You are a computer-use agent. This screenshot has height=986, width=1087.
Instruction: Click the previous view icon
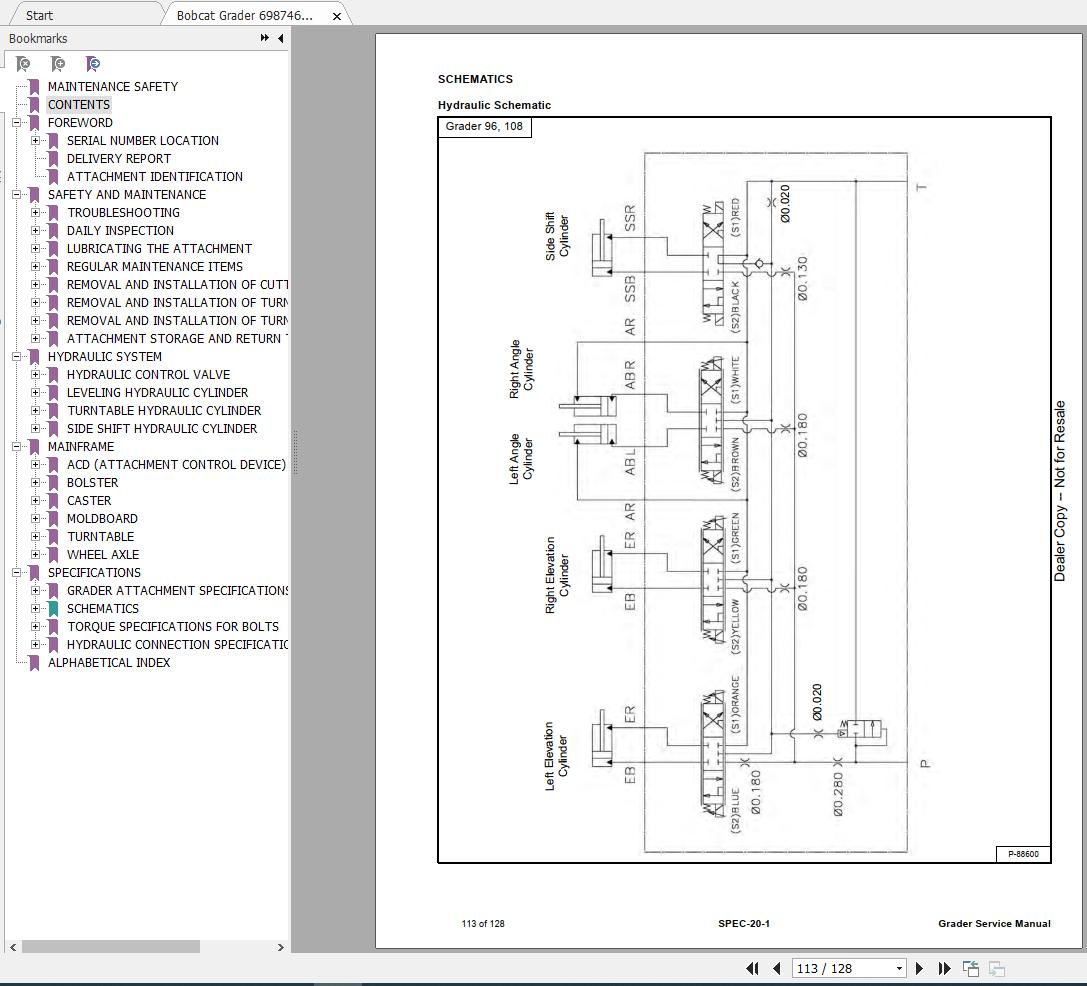[x=970, y=968]
